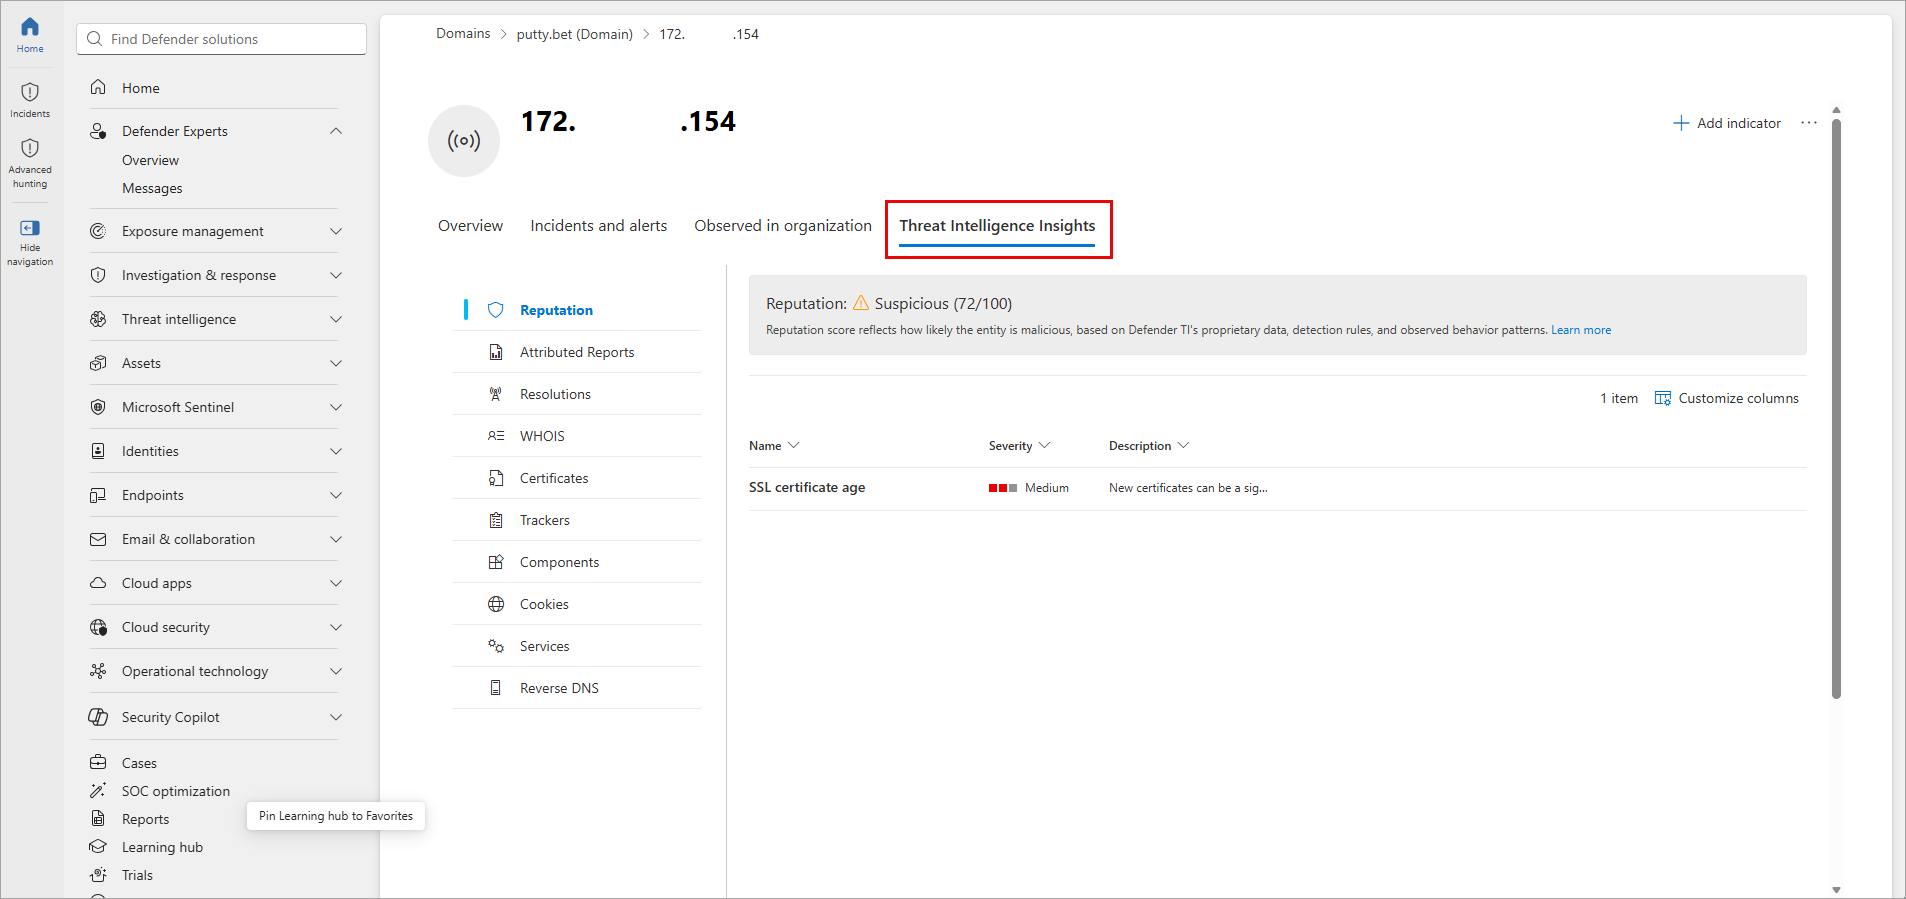Screen dimensions: 1906x899
Task: Click the Investigation & response shield icon
Action: [x=98, y=275]
